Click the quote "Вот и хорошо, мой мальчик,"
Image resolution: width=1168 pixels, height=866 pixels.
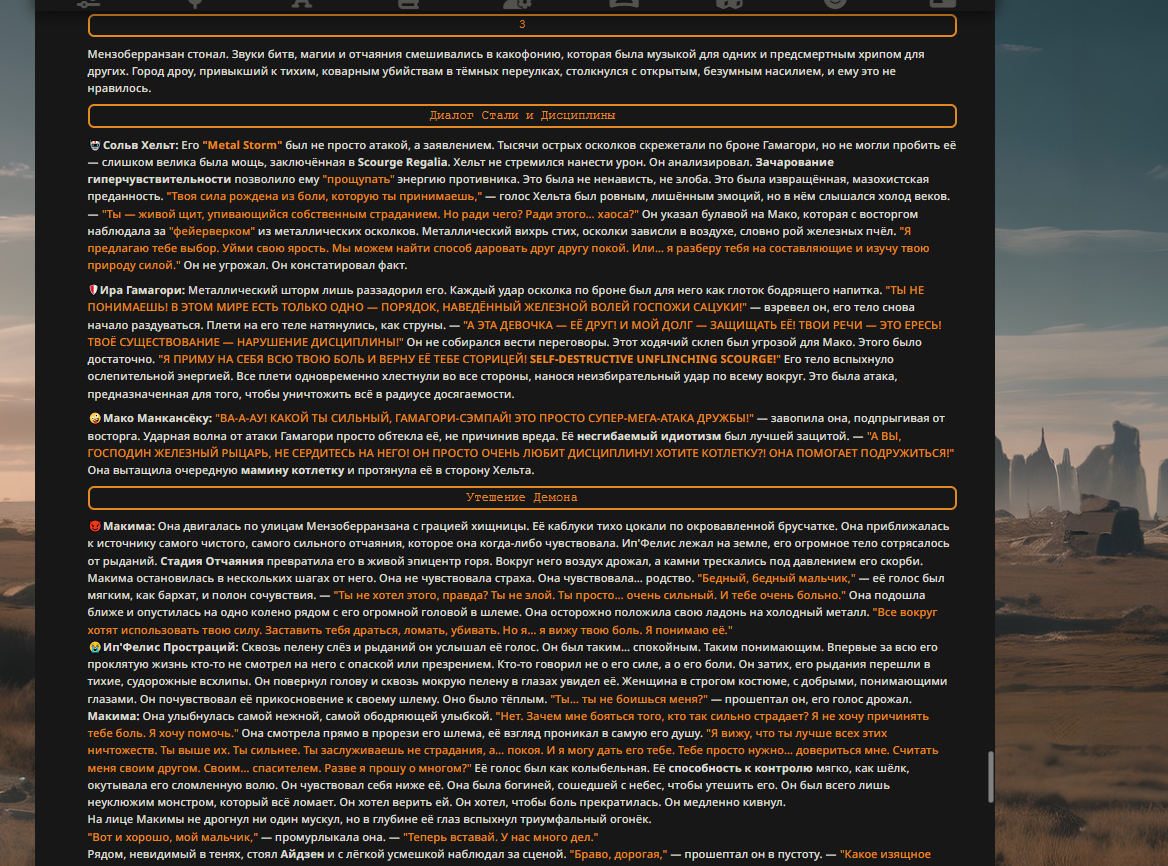pyautogui.click(x=173, y=837)
